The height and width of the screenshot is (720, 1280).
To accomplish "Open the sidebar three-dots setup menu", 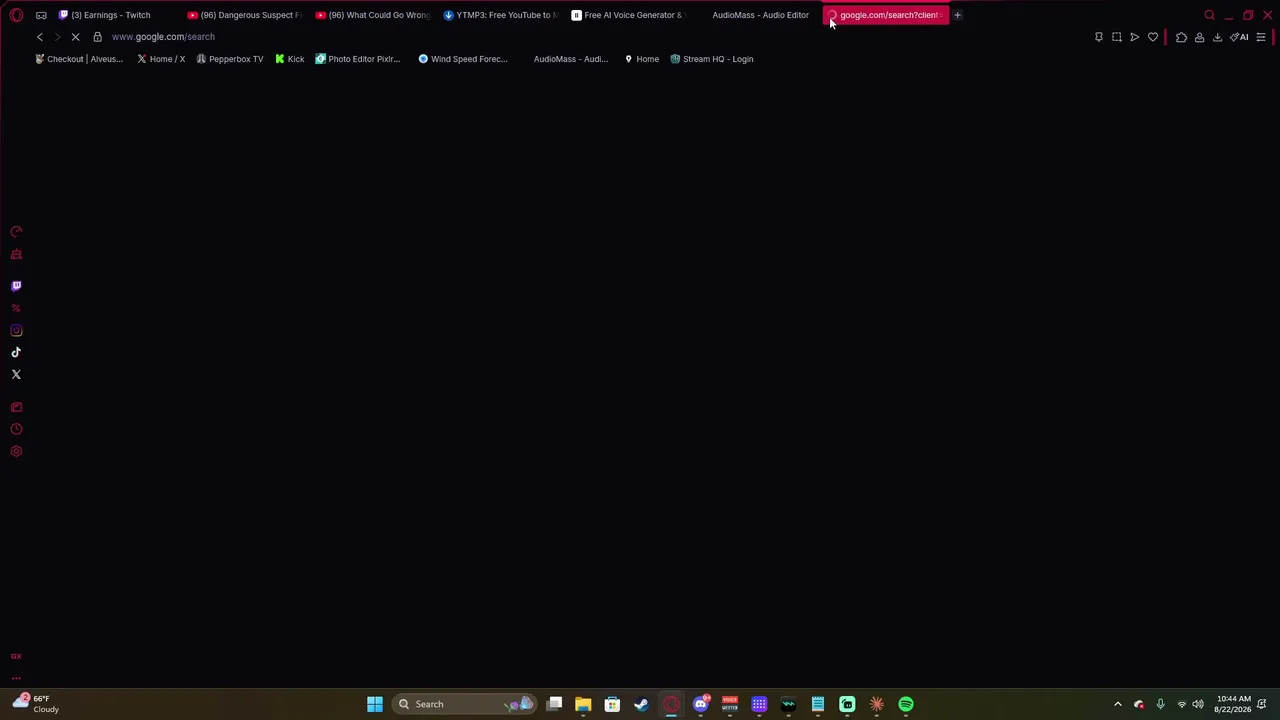I will click(x=16, y=677).
